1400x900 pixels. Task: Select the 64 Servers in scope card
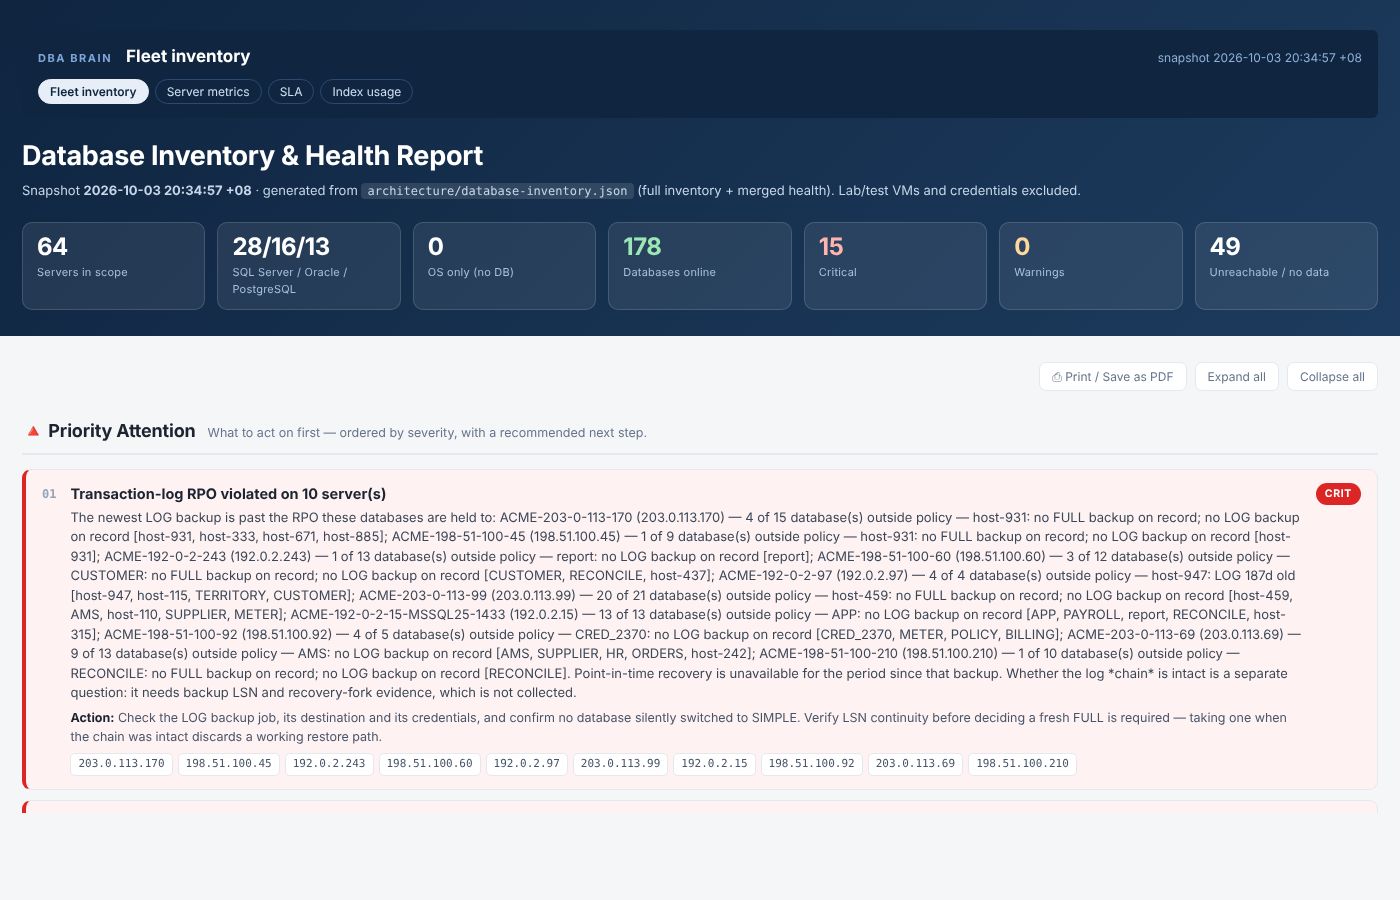click(113, 266)
